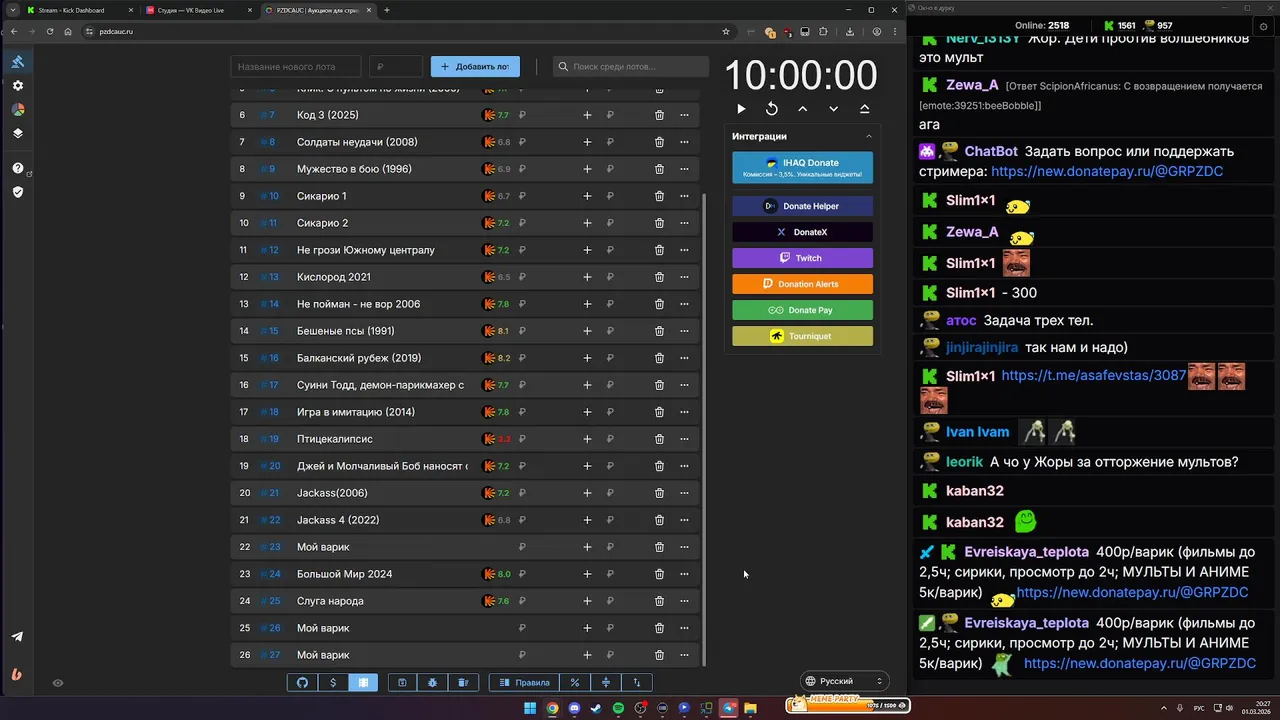
Task: Open more options for Игра в имитацию lot
Action: point(684,412)
